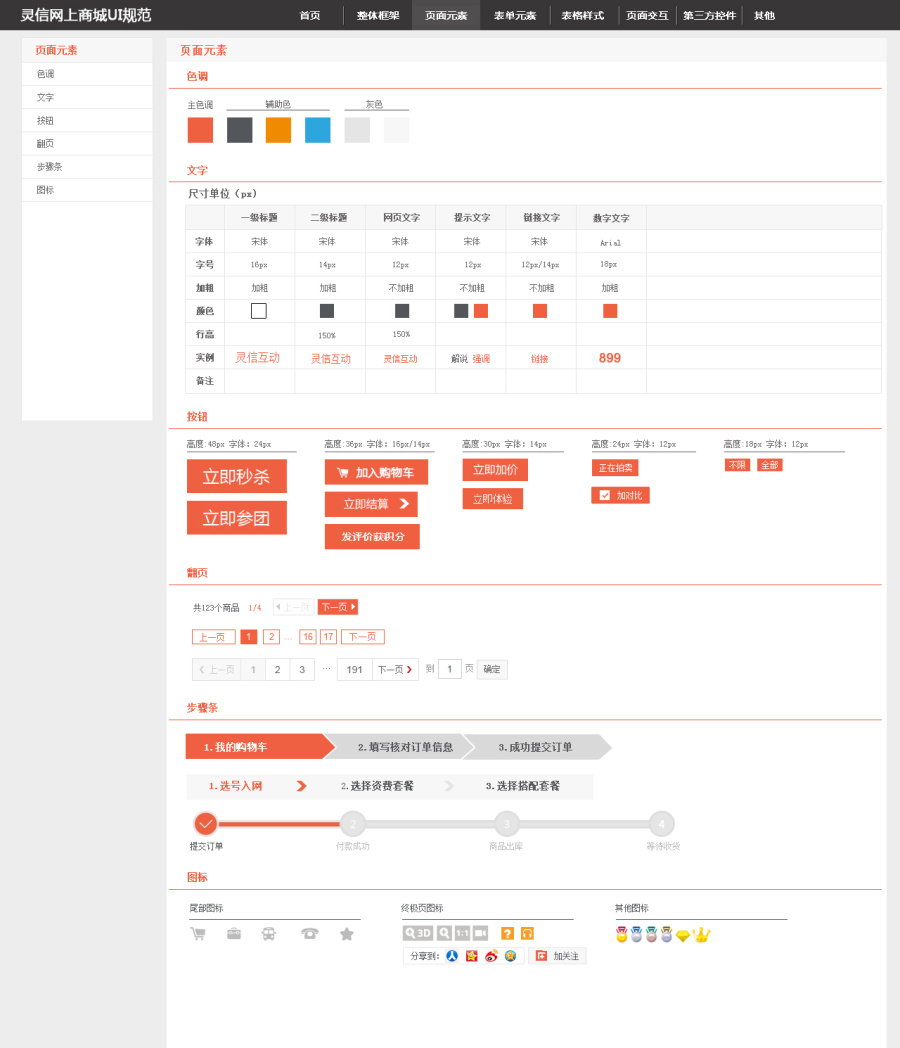Switch to the 表单元素 navigation tab
This screenshot has height=1048, width=900.
[514, 15]
